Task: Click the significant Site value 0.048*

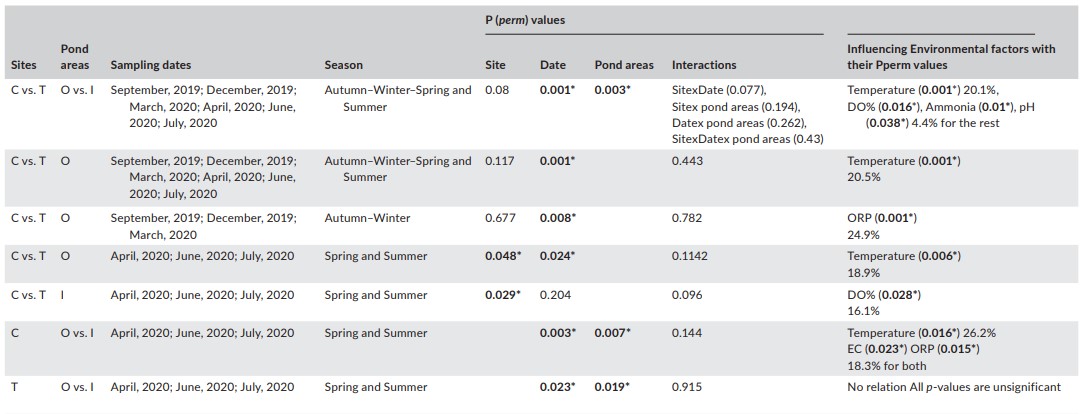Action: point(502,256)
